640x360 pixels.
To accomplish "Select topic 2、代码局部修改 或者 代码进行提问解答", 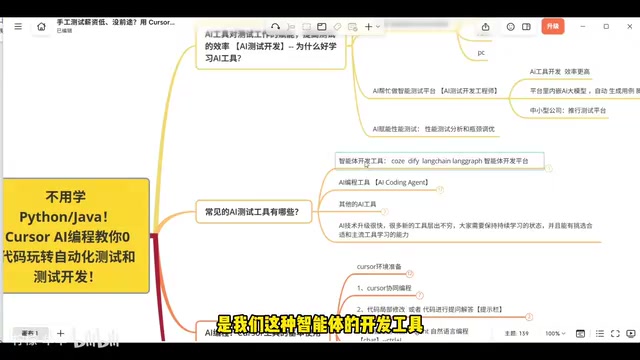I will (429, 310).
